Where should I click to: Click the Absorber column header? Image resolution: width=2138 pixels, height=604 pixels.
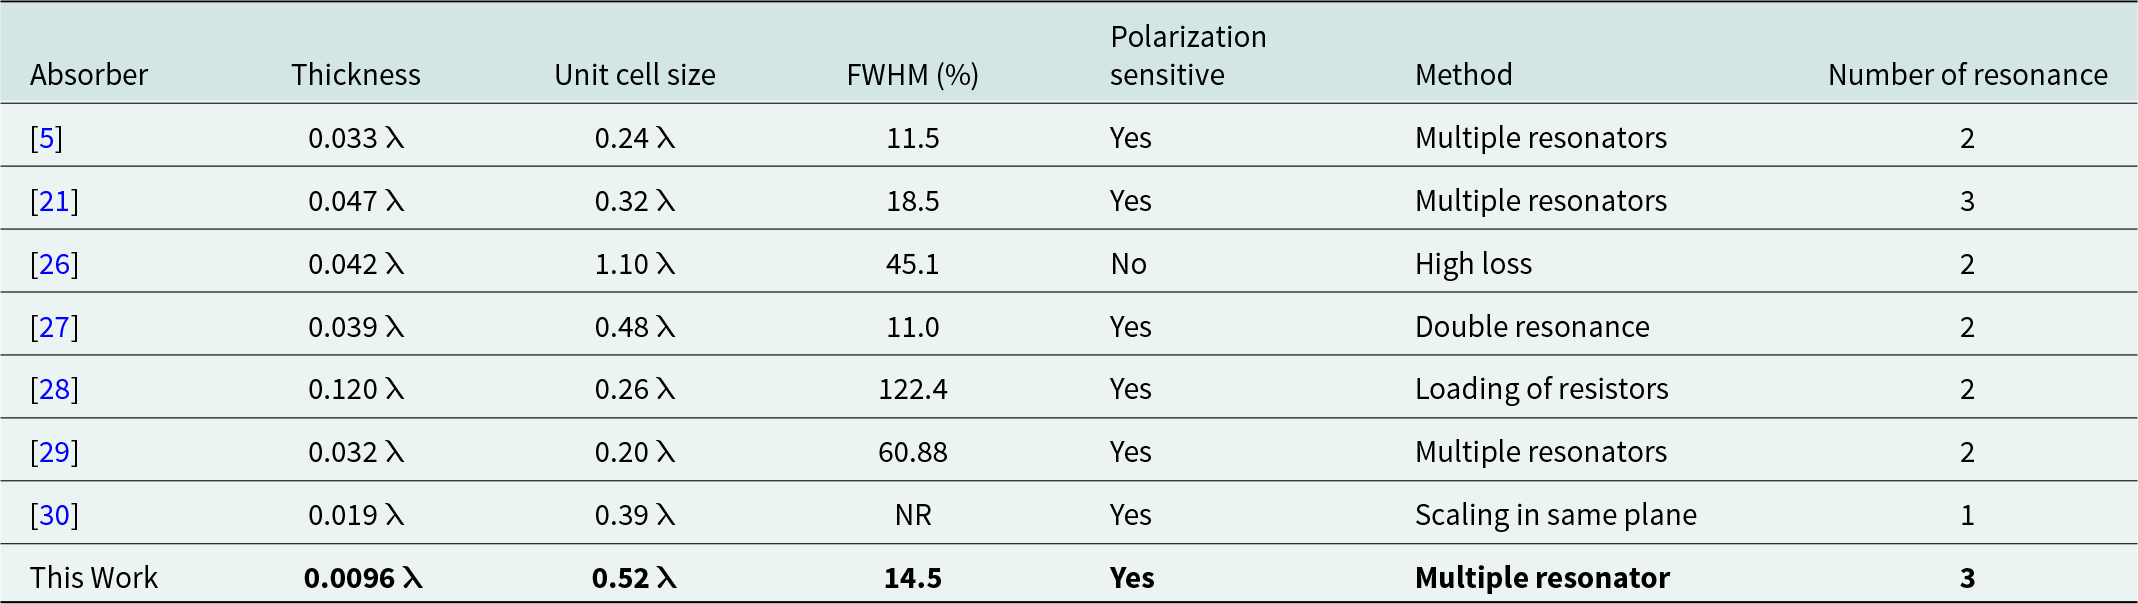[89, 75]
